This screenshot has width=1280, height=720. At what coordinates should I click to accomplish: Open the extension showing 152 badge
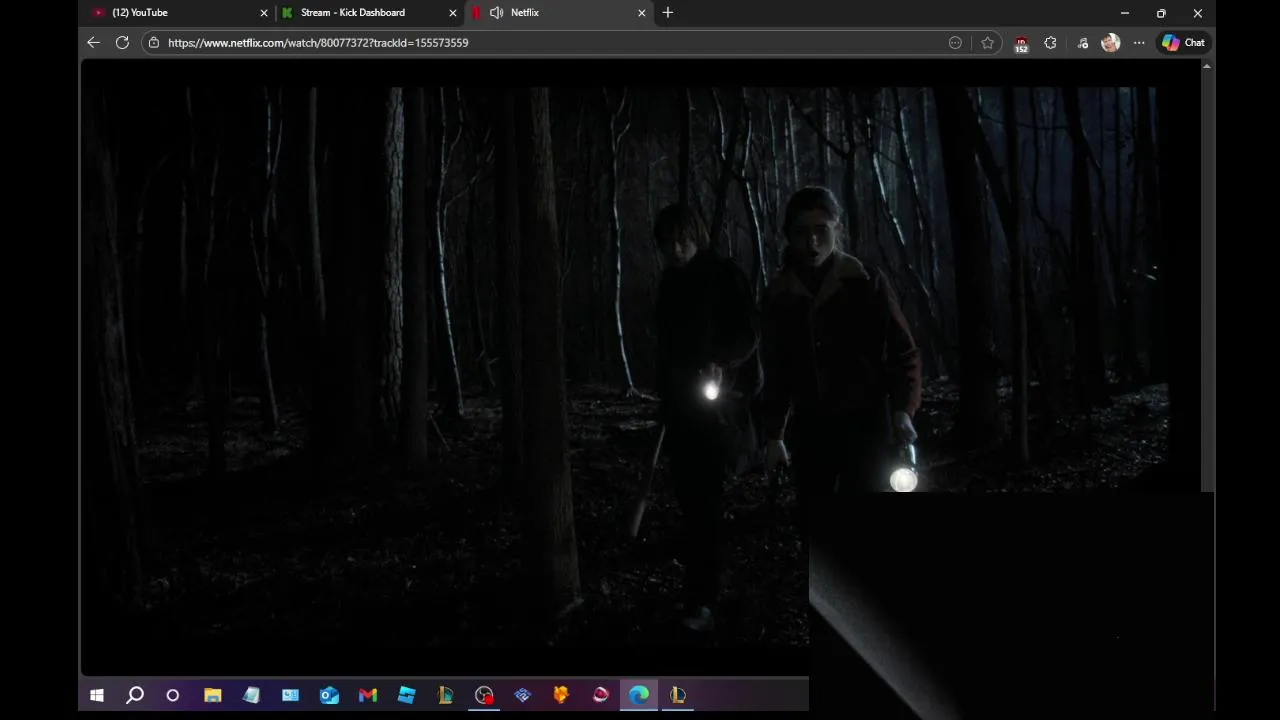[1021, 43]
